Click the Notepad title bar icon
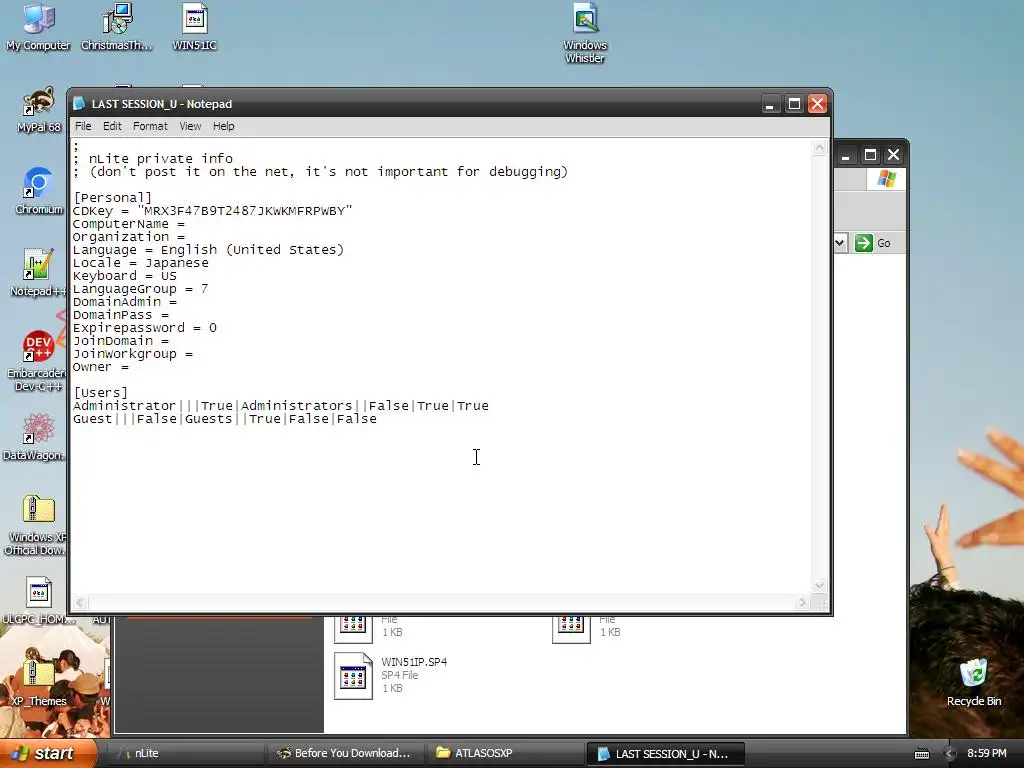1024x768 pixels. point(80,104)
